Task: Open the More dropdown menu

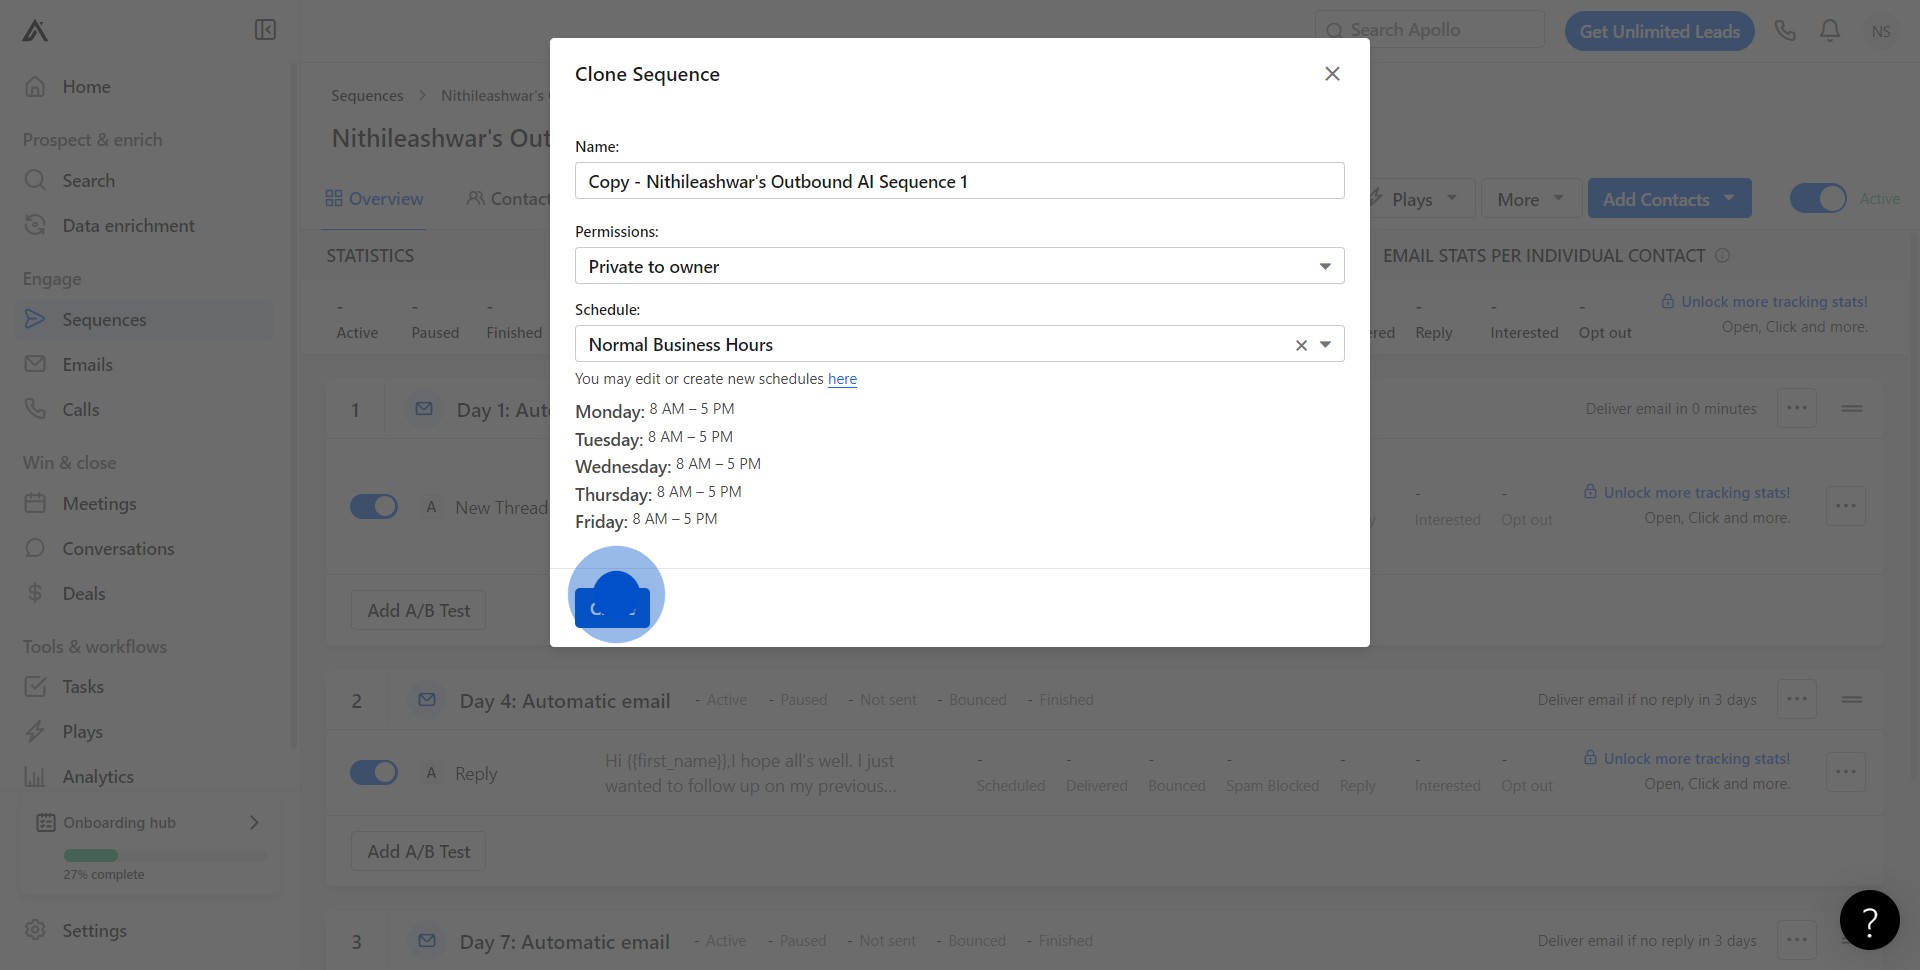Action: click(x=1530, y=199)
